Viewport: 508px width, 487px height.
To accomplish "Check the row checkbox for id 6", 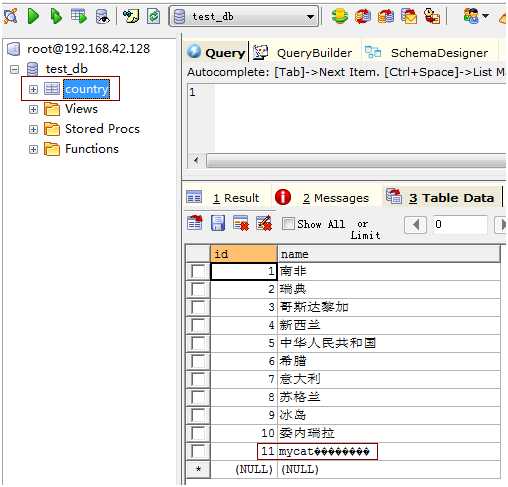I will (x=198, y=361).
